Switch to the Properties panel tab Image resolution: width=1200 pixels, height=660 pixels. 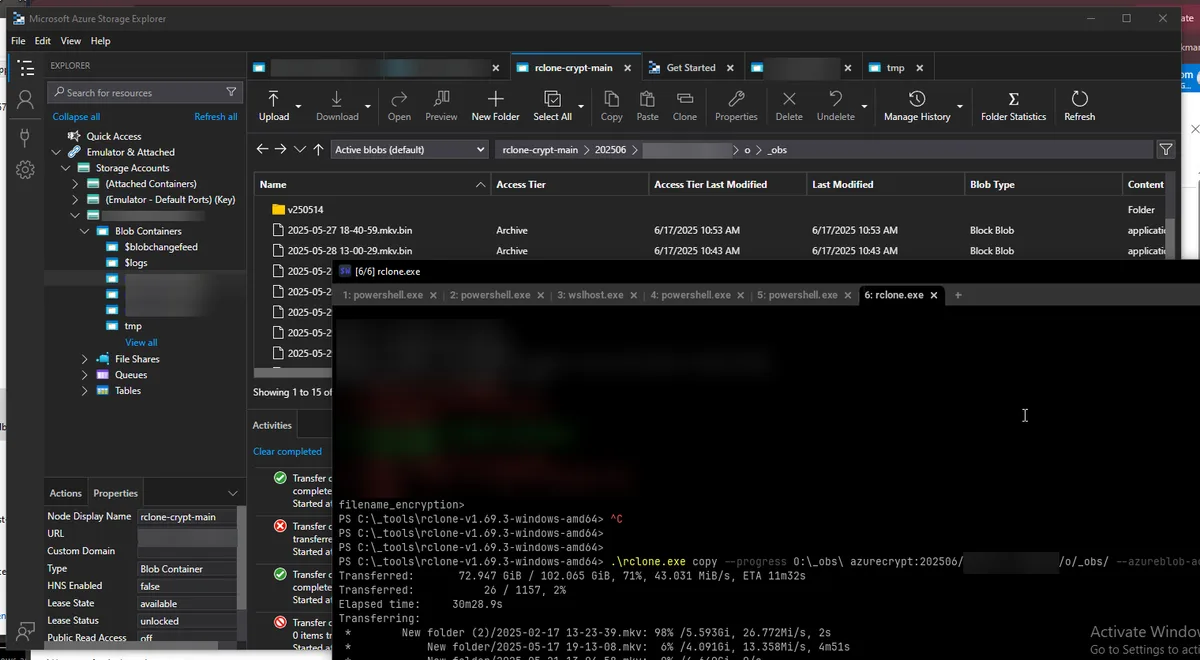[115, 493]
